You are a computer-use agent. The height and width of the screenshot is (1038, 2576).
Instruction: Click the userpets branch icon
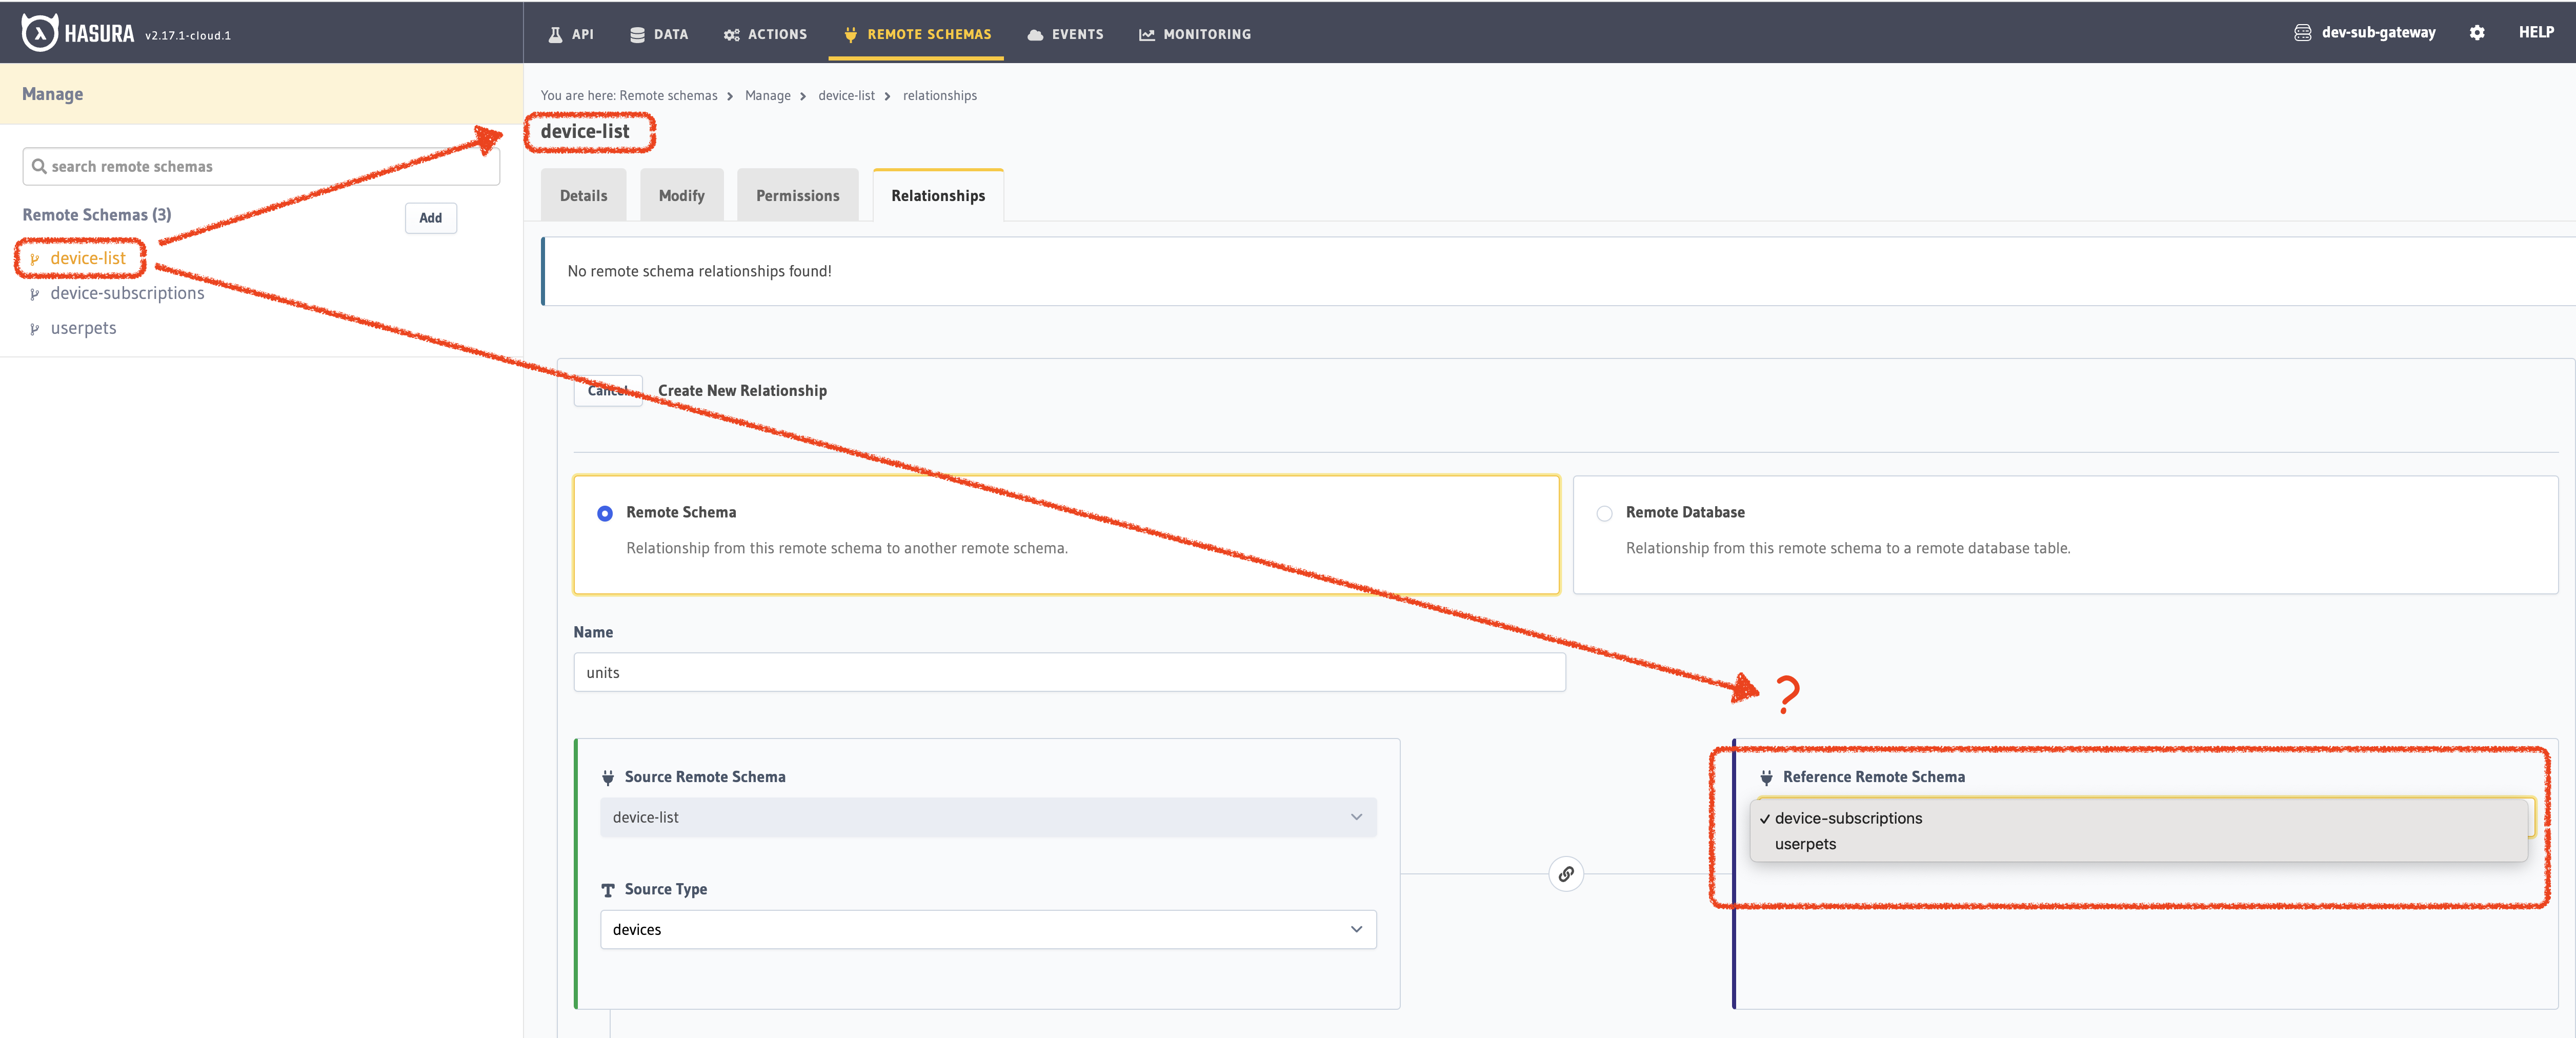[x=34, y=329]
